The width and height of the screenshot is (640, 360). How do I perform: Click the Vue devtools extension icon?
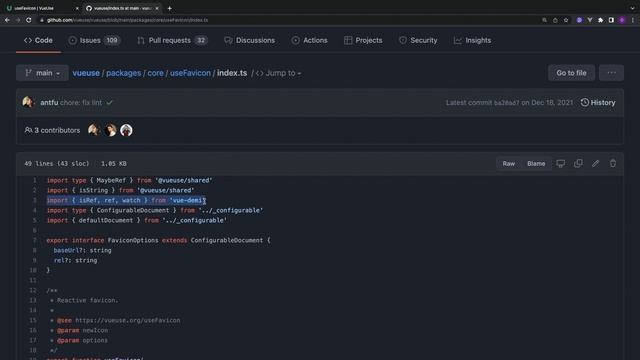[x=590, y=20]
